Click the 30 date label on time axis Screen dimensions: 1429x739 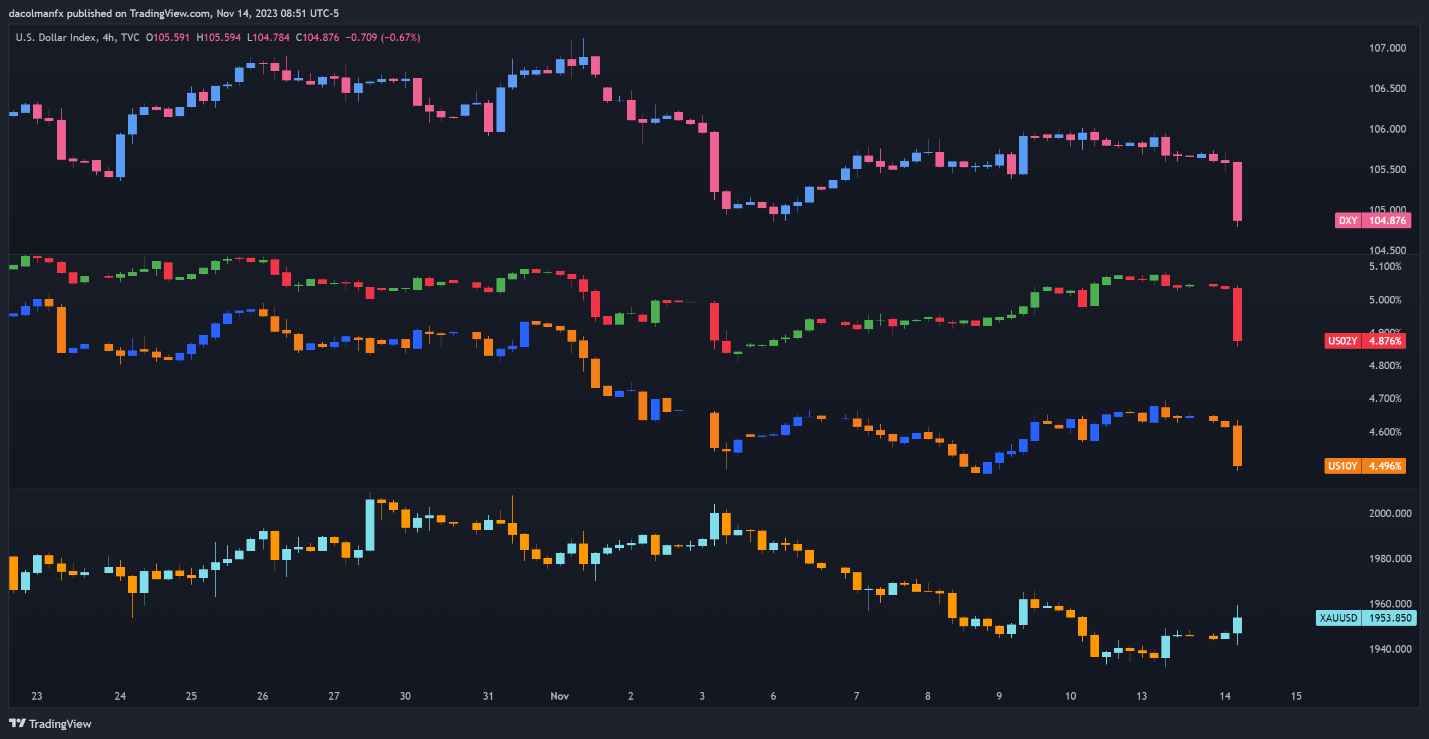[405, 695]
